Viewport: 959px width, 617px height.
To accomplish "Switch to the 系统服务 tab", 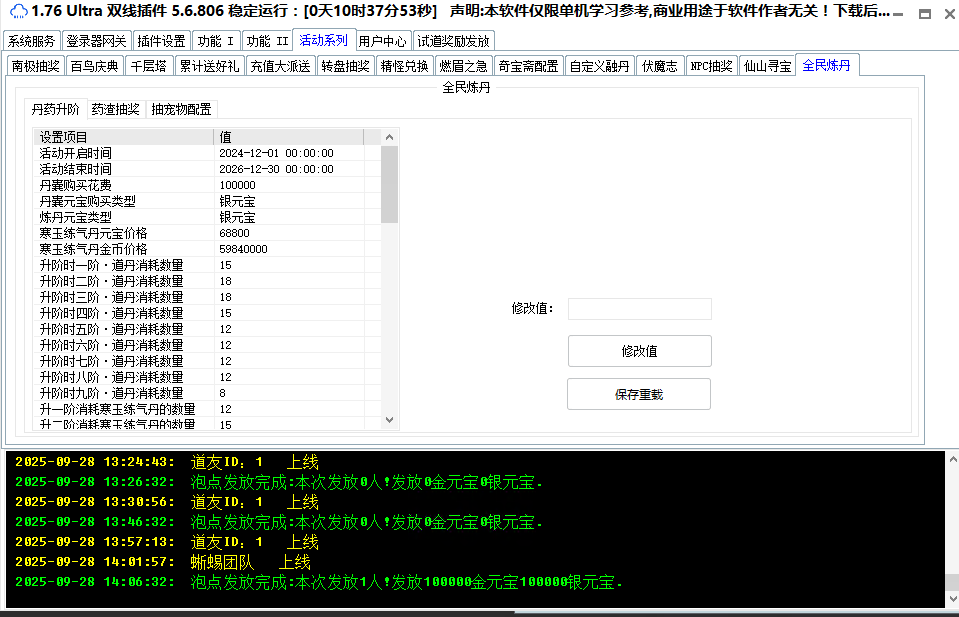I will (x=32, y=41).
